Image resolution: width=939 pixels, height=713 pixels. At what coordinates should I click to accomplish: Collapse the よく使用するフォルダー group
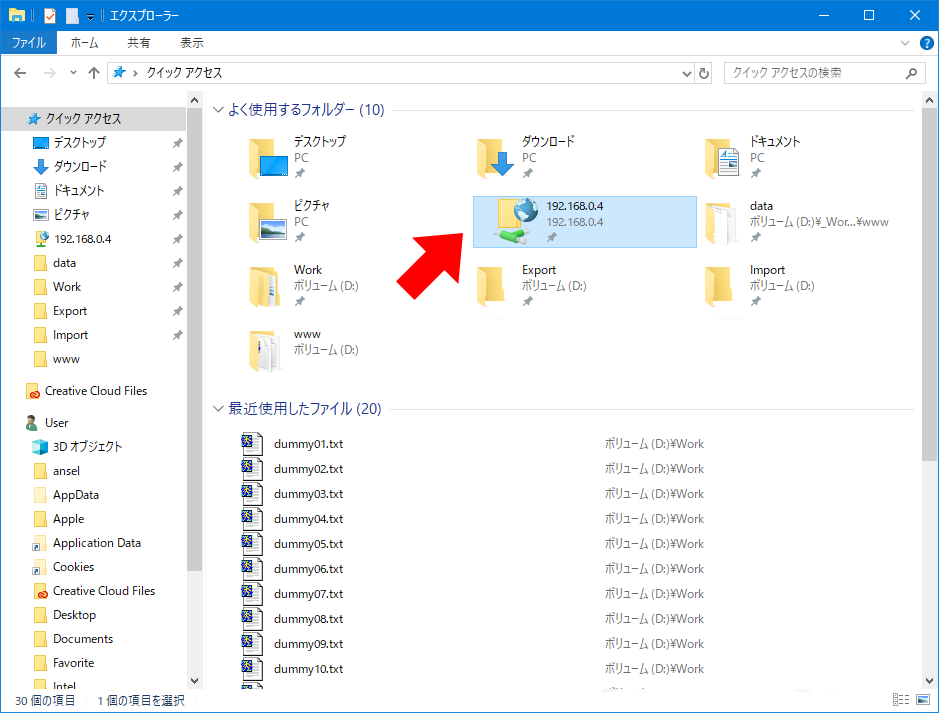pos(218,110)
